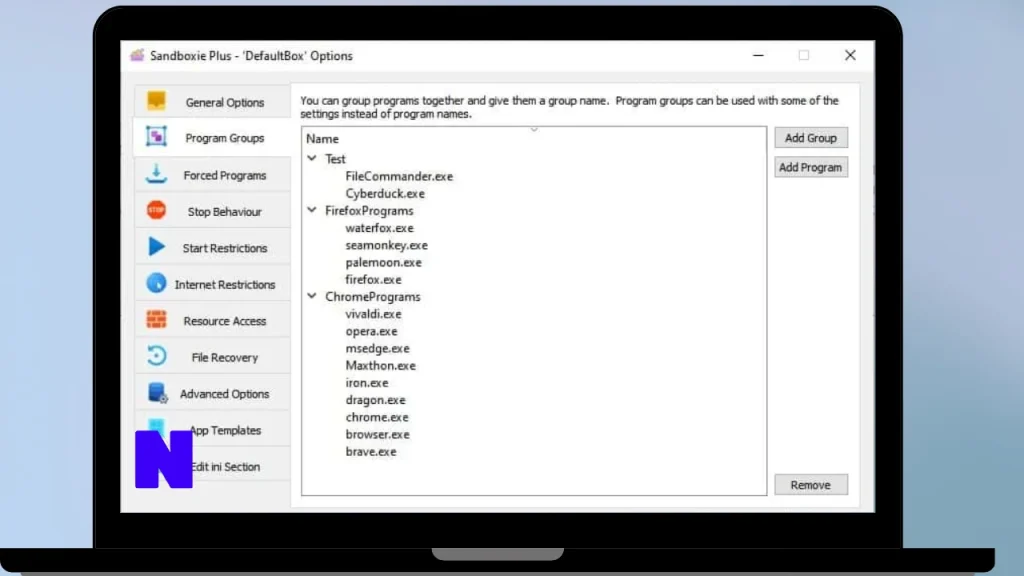Minimize the DefaultBox Options window
Screen dimensions: 1024x576
(758, 56)
